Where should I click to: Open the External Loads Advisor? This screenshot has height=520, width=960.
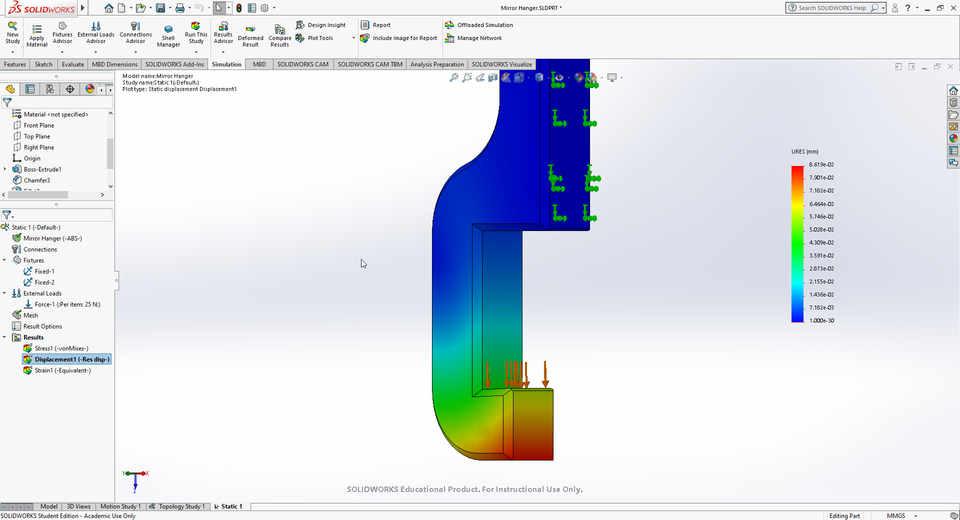pos(96,33)
